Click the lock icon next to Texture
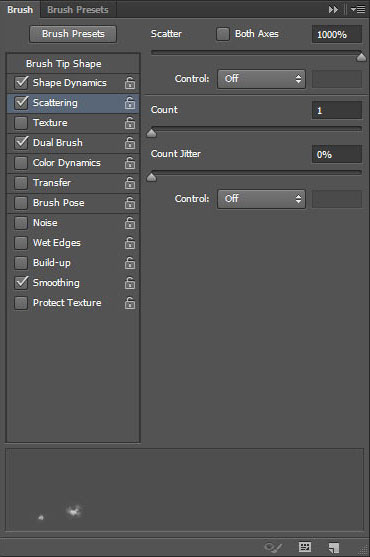 [130, 123]
